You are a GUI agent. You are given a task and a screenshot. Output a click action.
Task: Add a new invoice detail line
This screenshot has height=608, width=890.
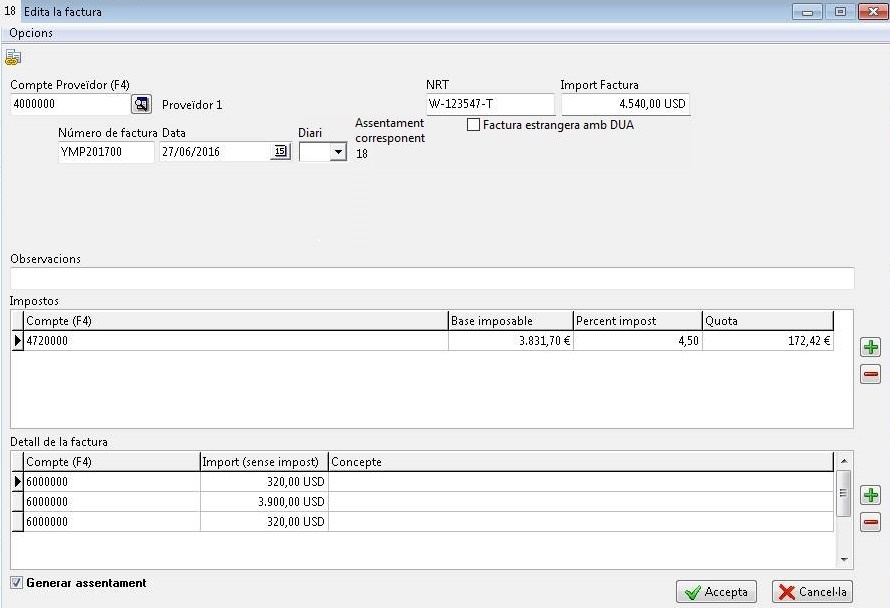[871, 495]
